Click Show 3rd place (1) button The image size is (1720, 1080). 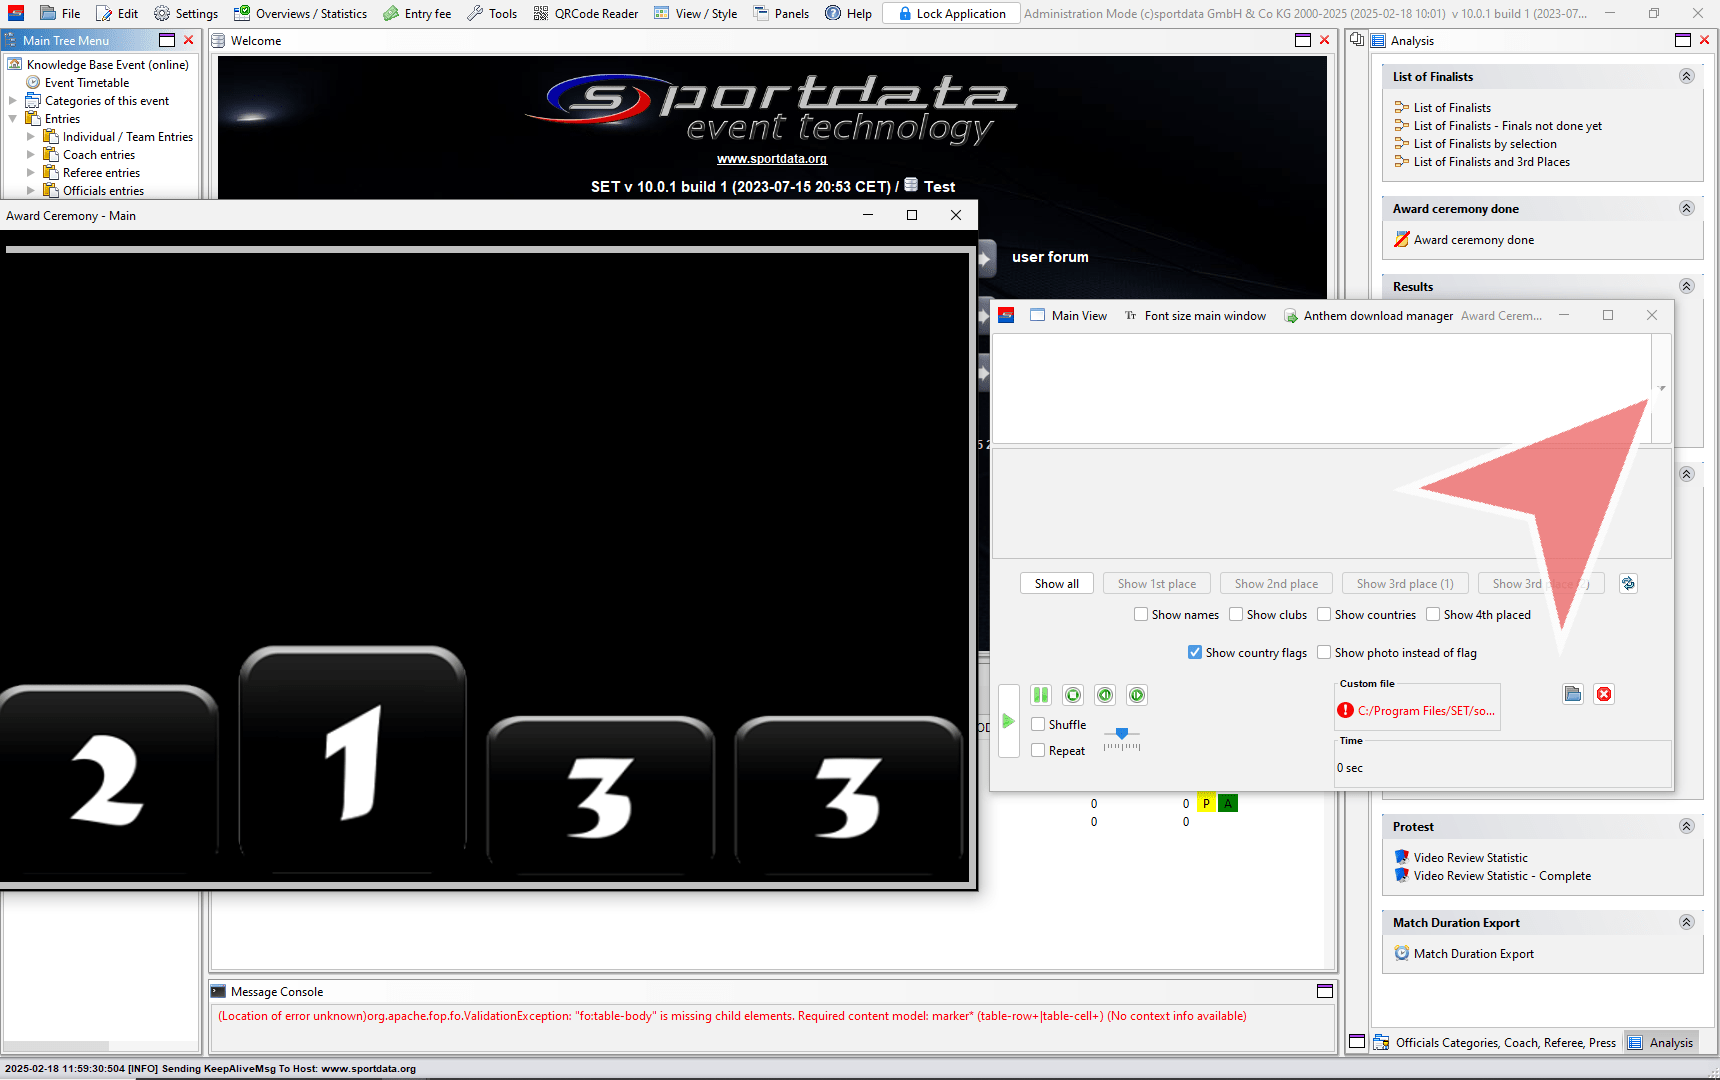point(1405,583)
